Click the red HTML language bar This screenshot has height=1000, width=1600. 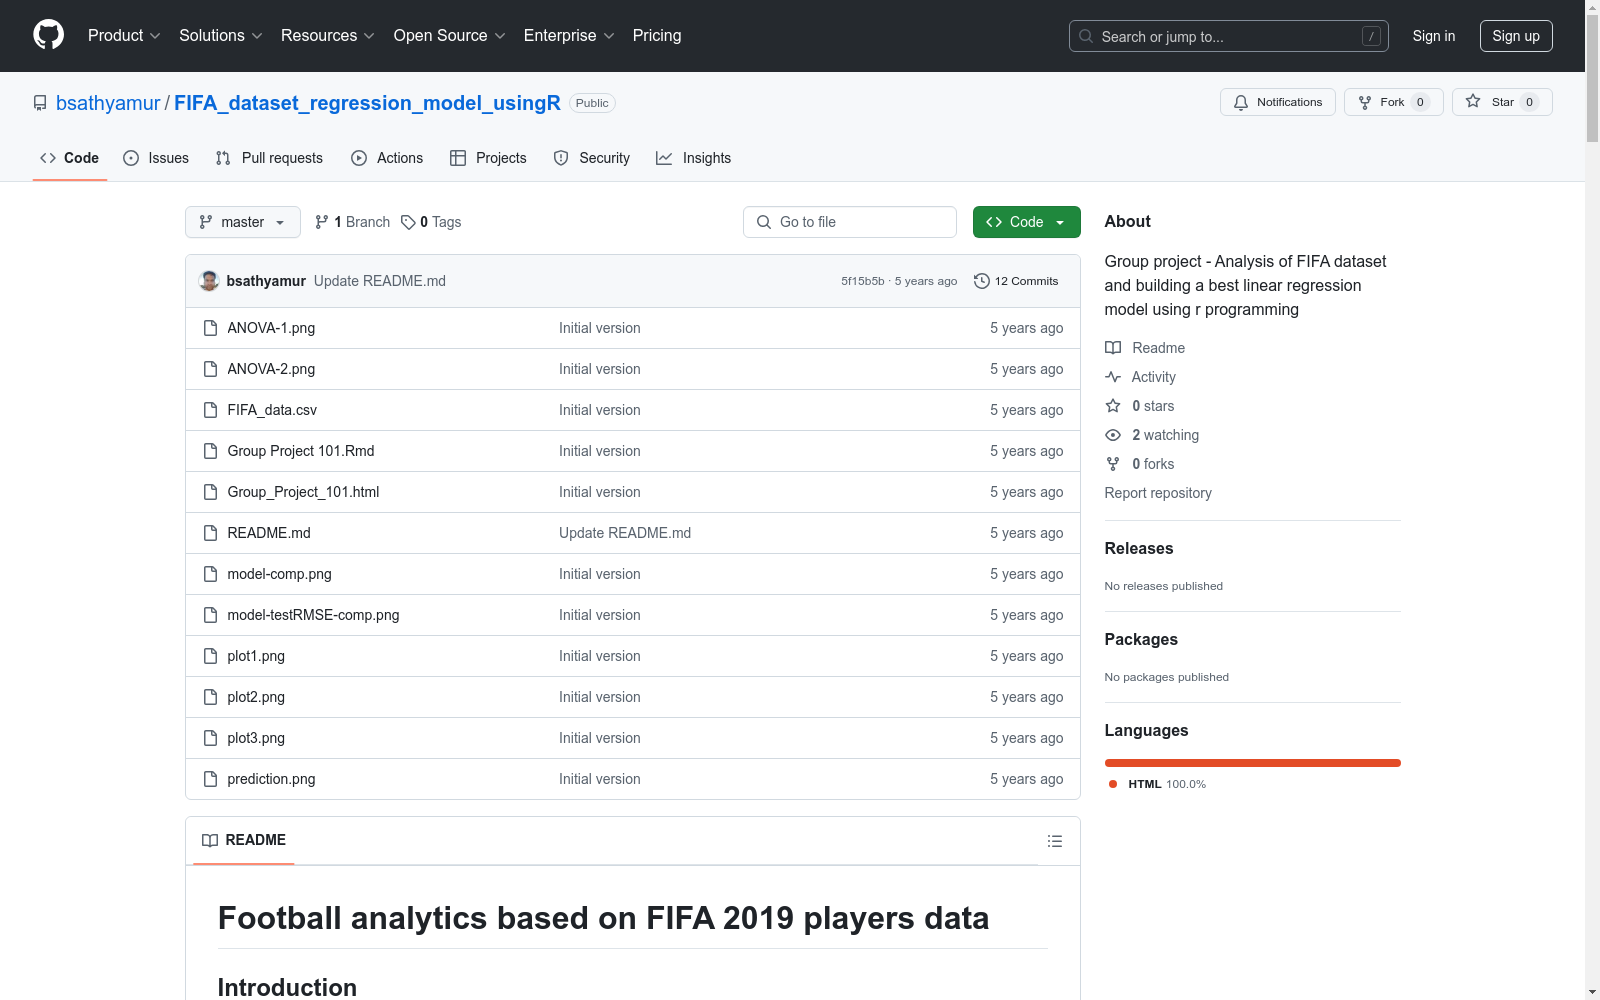tap(1253, 763)
